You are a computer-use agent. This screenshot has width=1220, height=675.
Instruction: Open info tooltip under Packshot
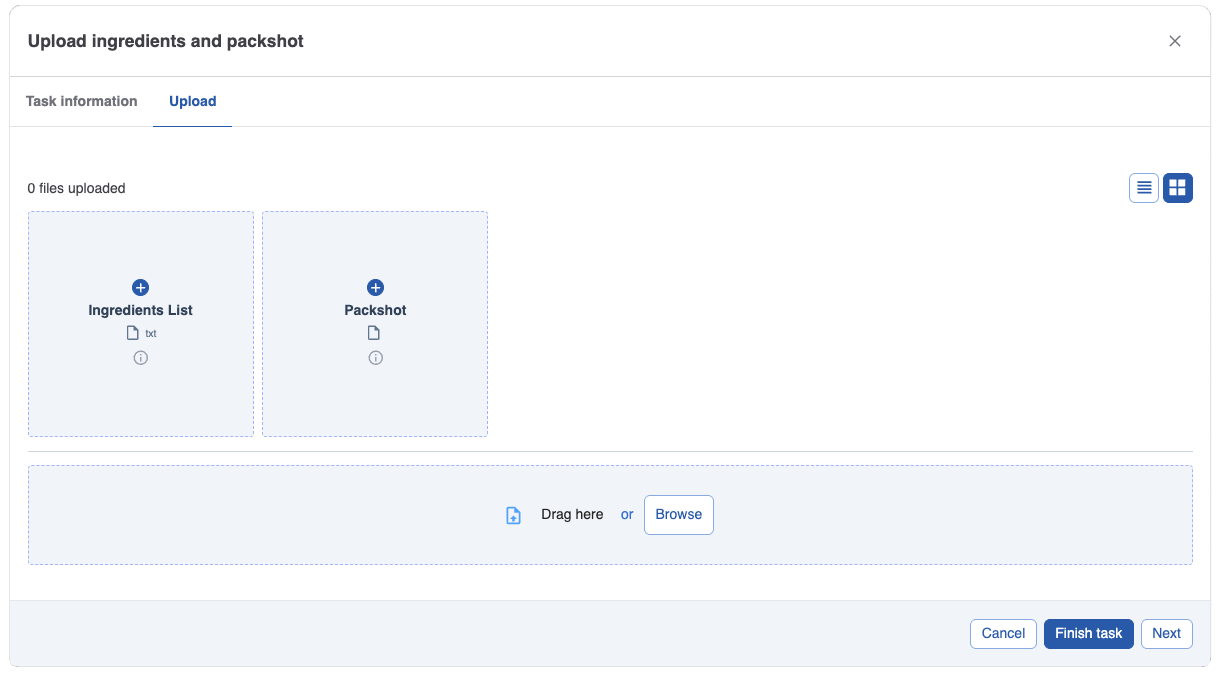(x=375, y=357)
